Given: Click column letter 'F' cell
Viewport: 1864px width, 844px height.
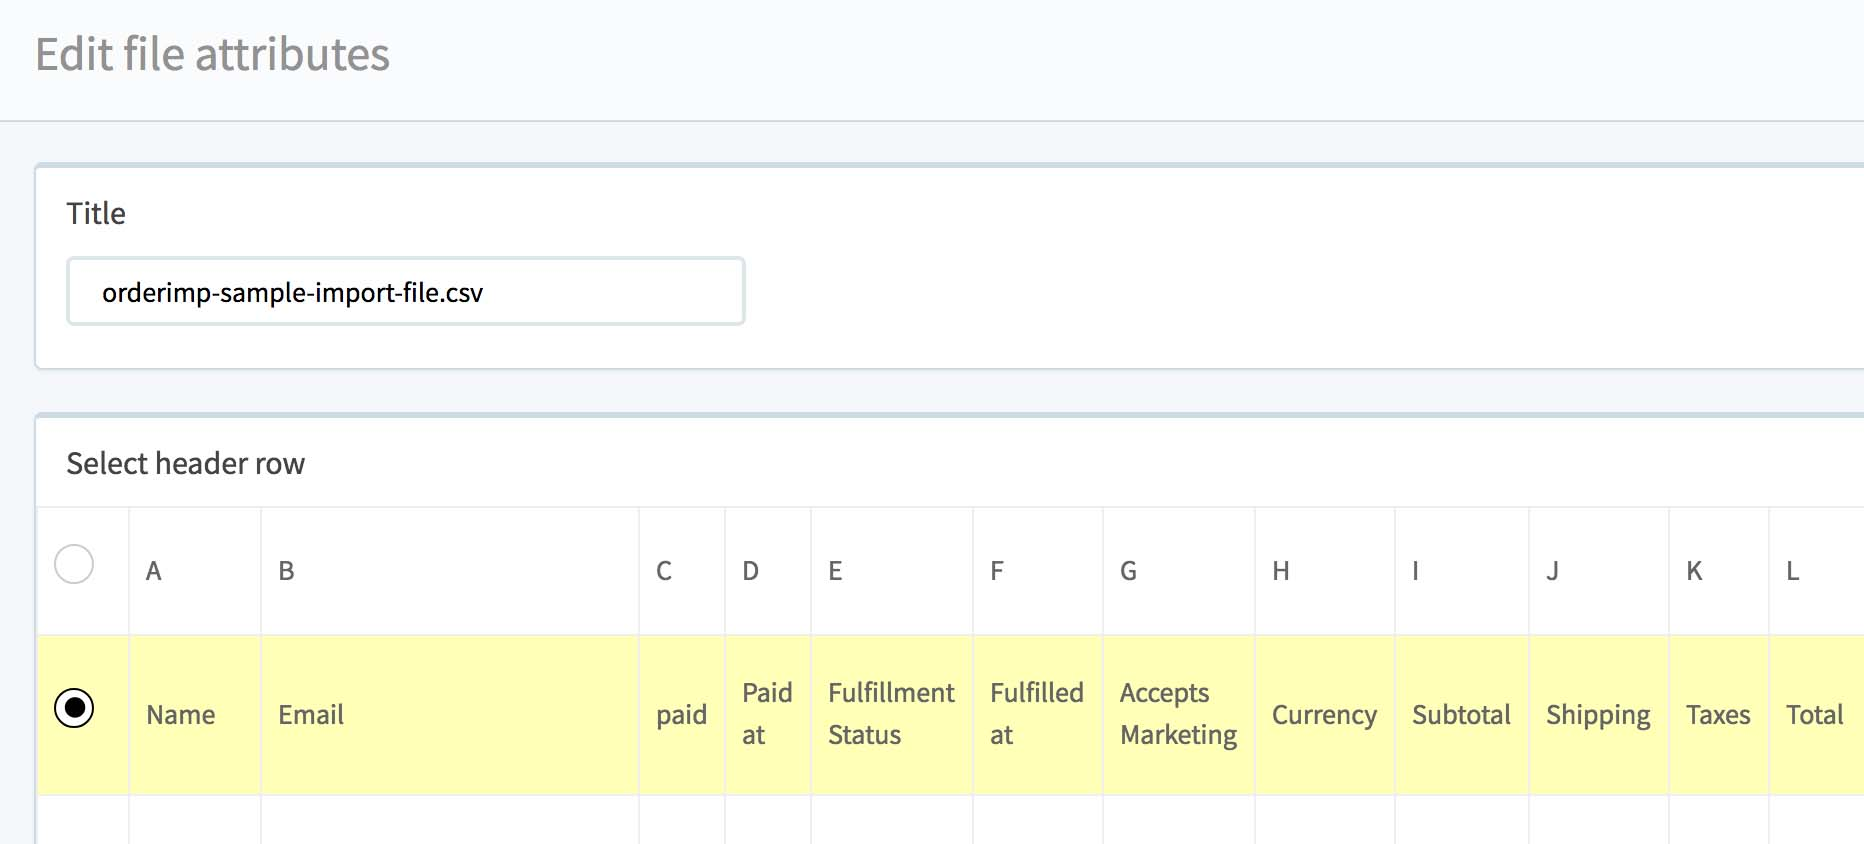Looking at the screenshot, I should (x=1038, y=571).
